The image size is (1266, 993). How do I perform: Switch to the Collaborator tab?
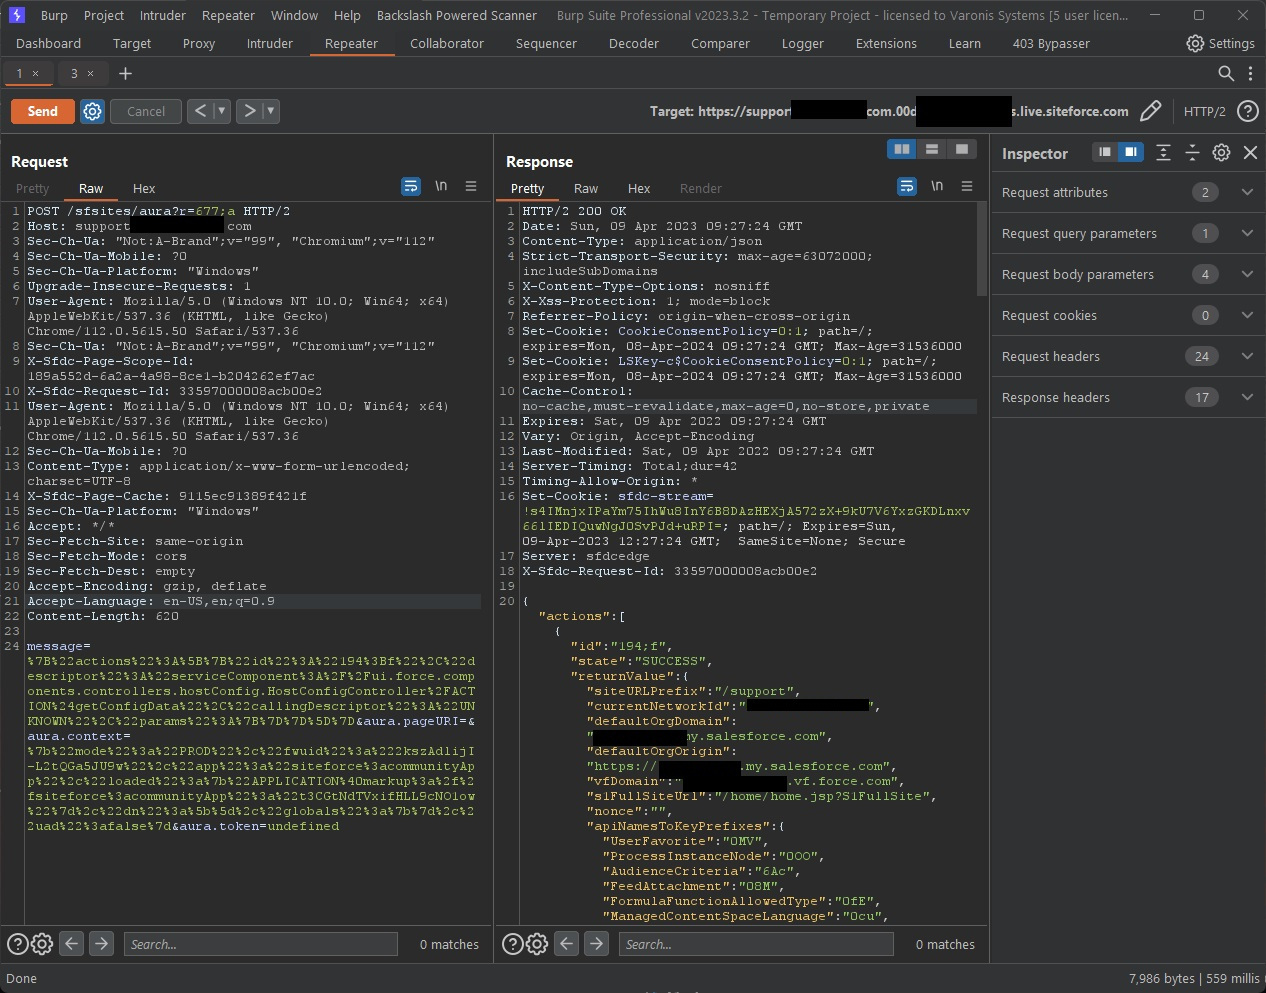pyautogui.click(x=447, y=43)
